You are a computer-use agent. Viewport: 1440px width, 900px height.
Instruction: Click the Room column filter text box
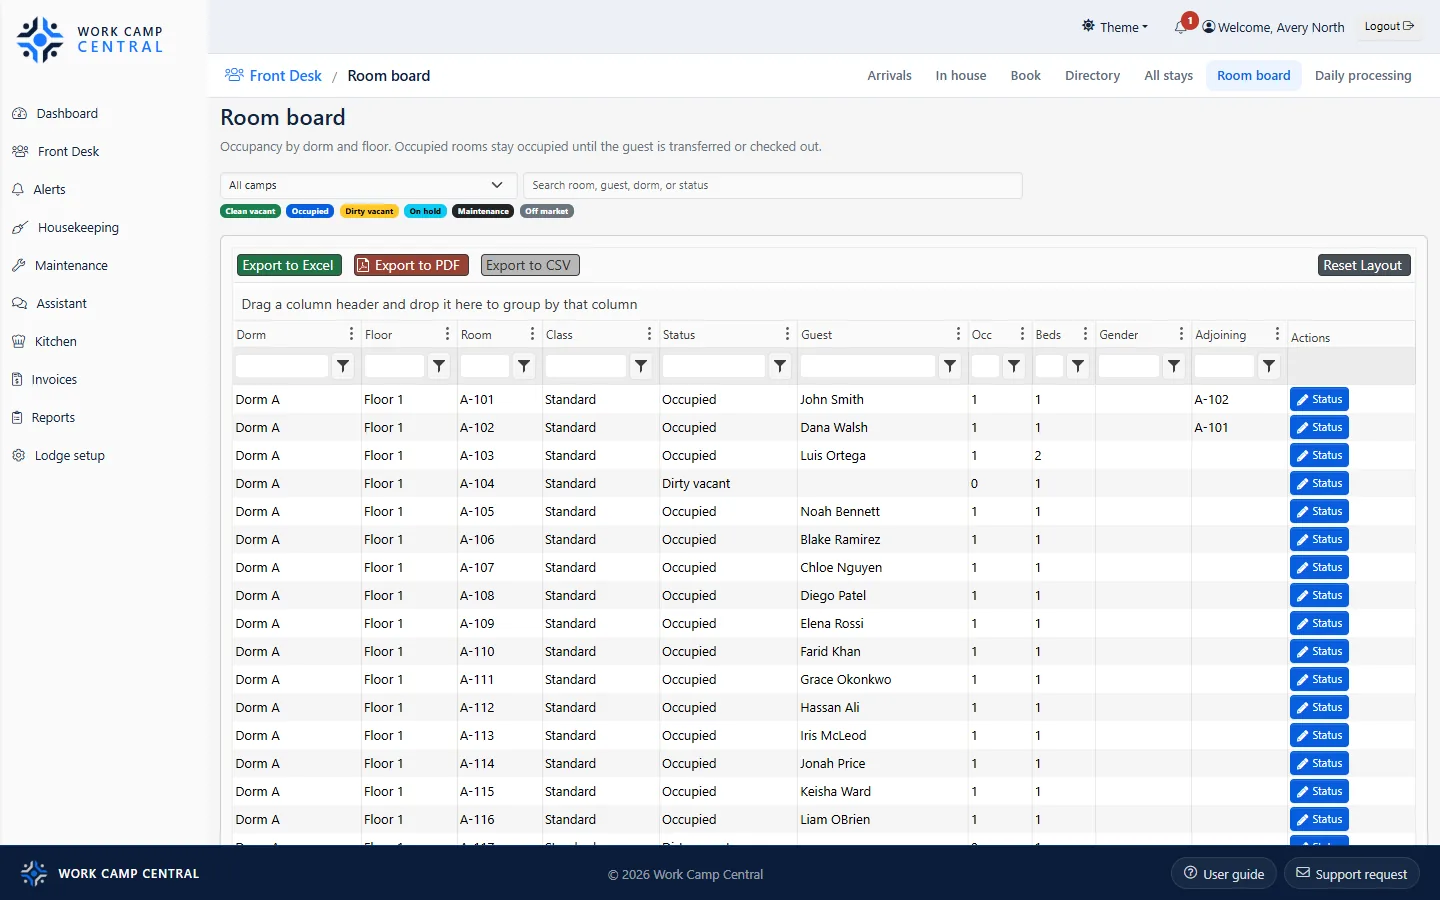pos(484,366)
